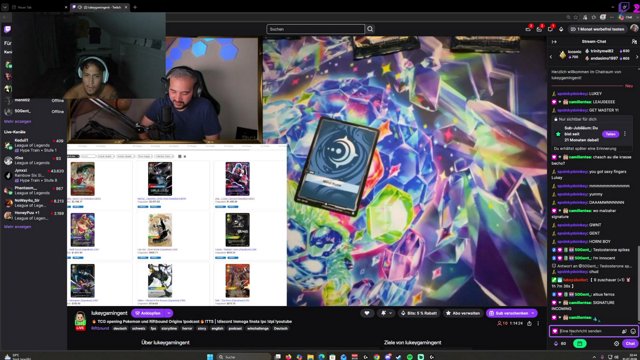Screen dimensions: 640x360
Task: Open NoWay4u_Sir channel in sidebar
Action: click(x=34, y=203)
